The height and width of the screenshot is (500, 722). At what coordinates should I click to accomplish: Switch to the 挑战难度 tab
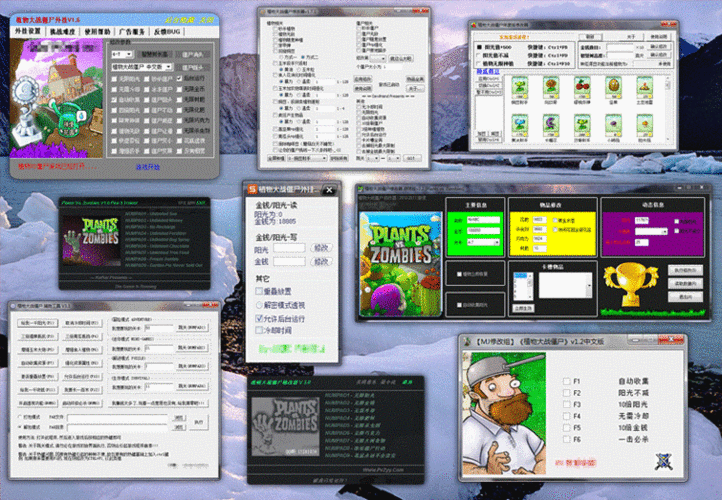(62, 32)
